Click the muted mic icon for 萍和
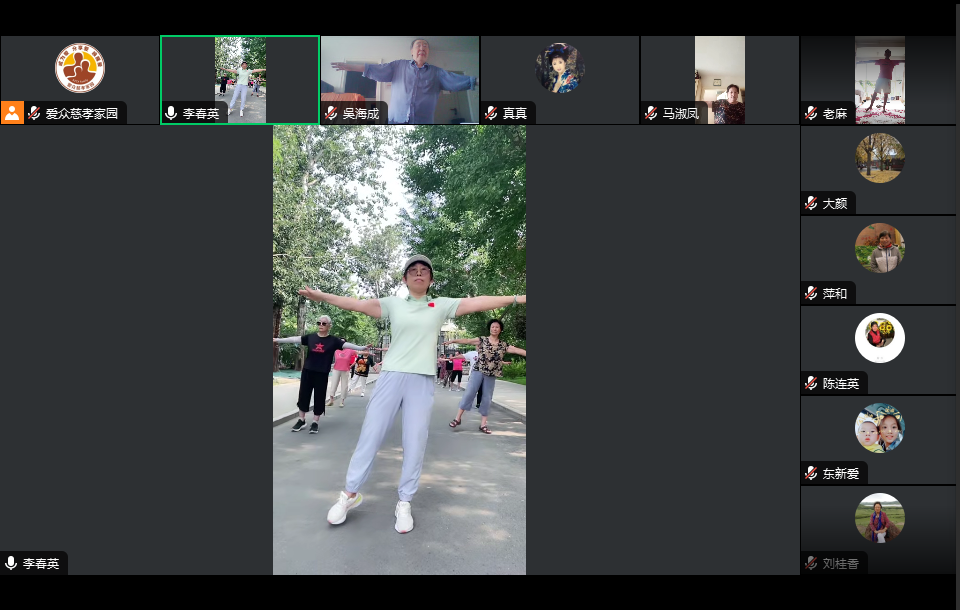This screenshot has width=960, height=610. click(x=811, y=293)
